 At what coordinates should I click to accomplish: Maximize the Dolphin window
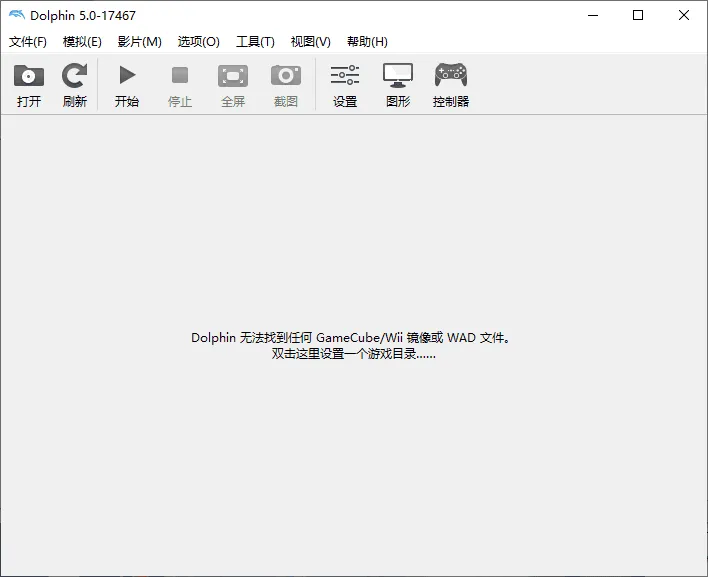(638, 15)
